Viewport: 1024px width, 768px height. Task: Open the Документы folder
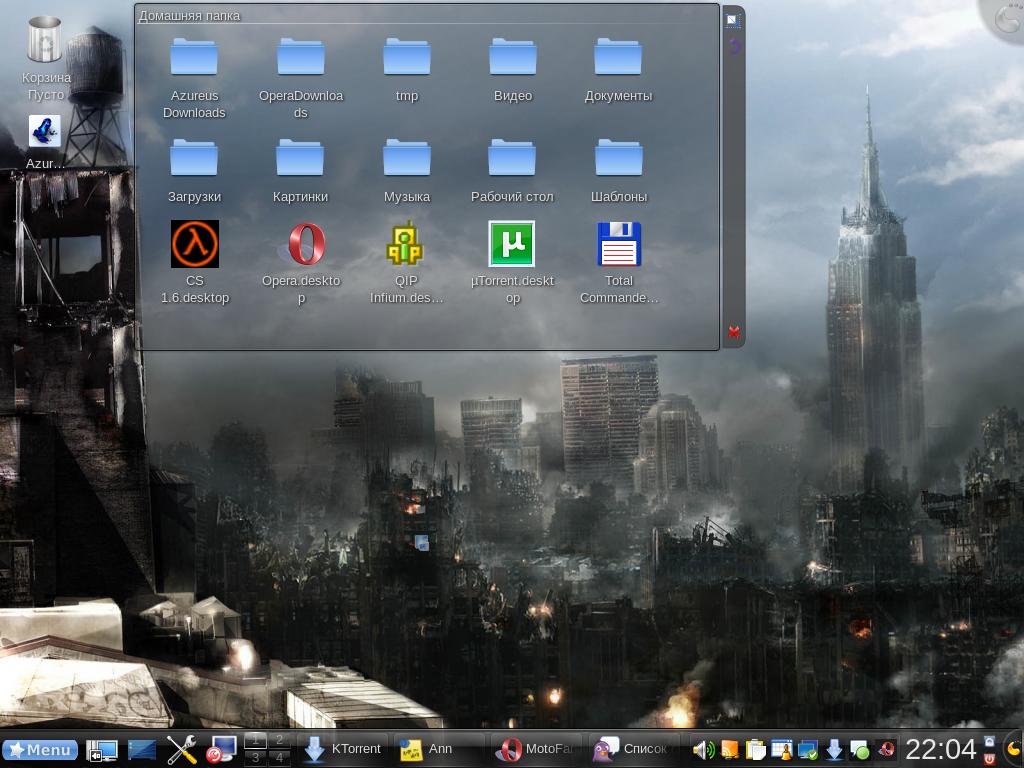[x=618, y=70]
